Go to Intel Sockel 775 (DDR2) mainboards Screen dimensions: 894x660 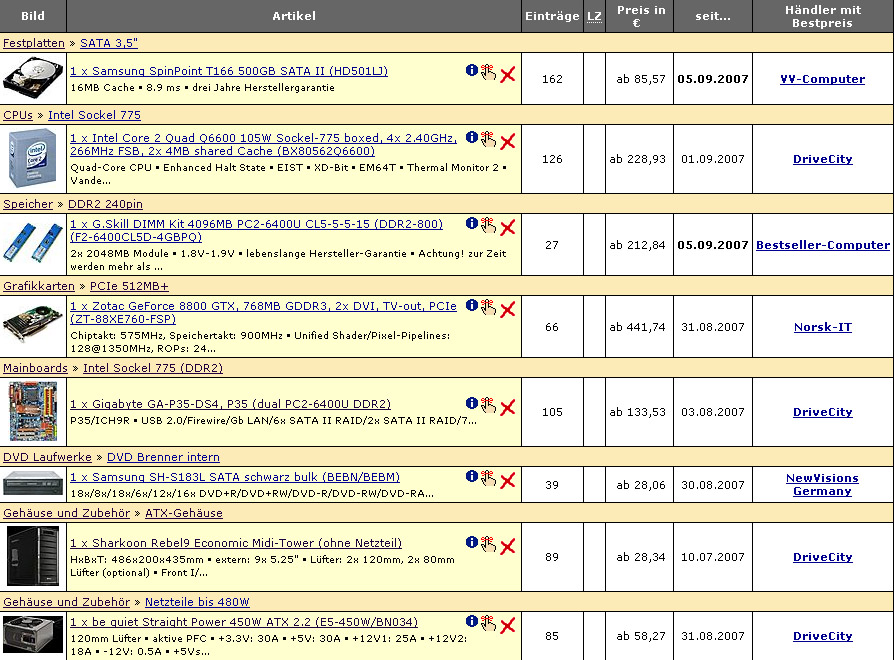click(x=153, y=368)
